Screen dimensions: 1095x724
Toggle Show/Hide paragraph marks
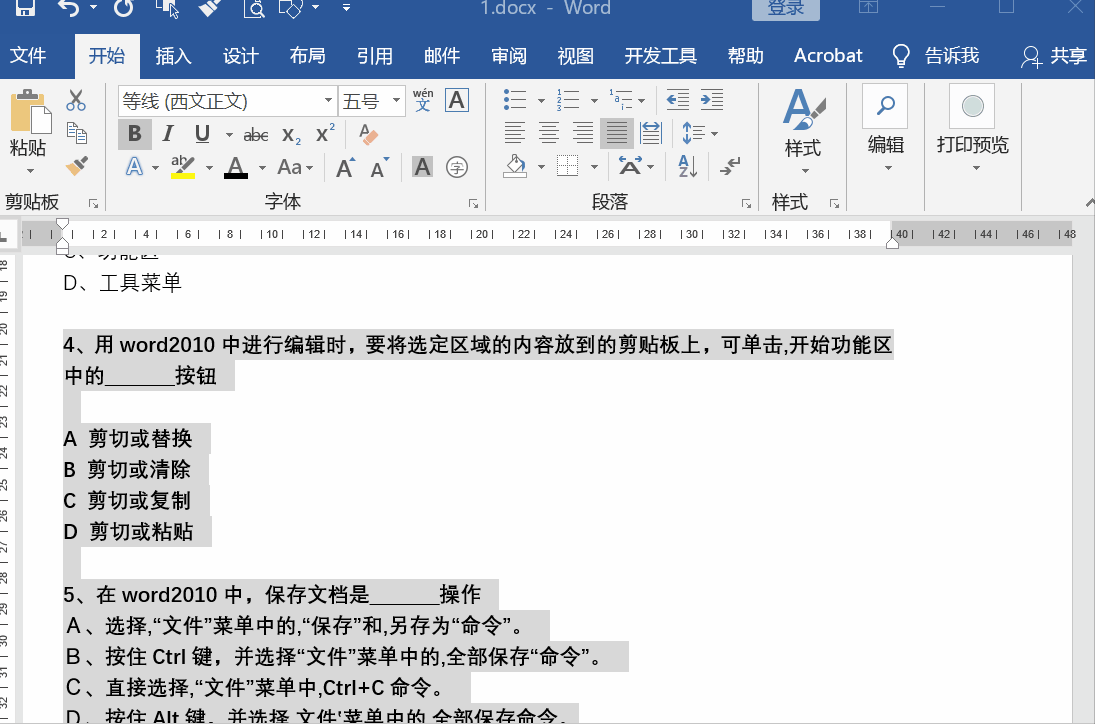coord(729,167)
